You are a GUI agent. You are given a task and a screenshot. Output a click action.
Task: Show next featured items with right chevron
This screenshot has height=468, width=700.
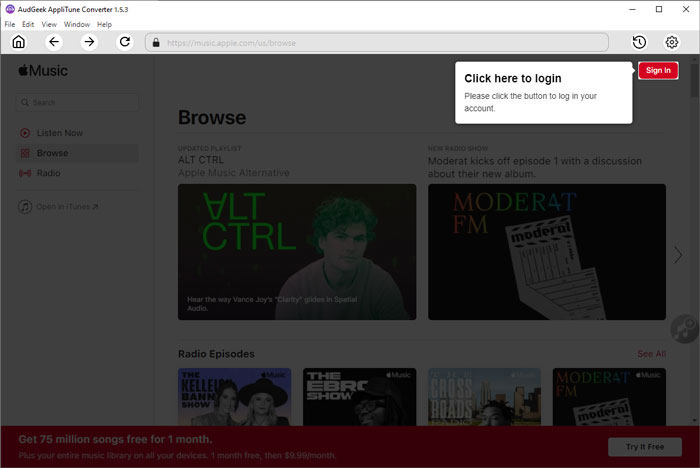tap(678, 255)
